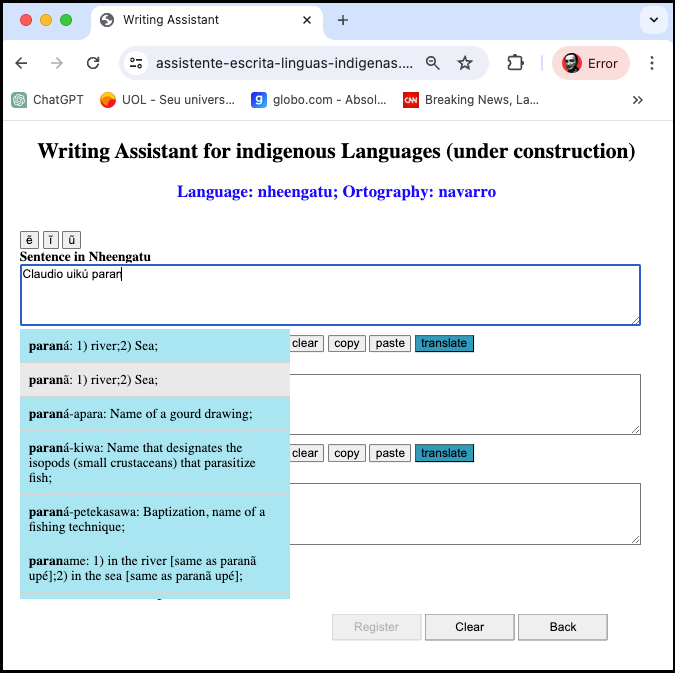Open the CNN Breaking News bookmark

[x=471, y=100]
